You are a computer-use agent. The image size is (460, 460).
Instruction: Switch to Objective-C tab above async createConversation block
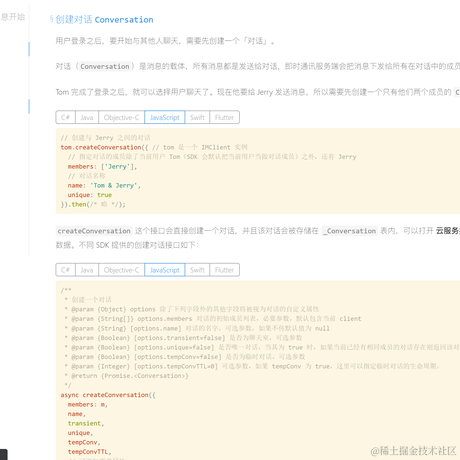click(121, 270)
